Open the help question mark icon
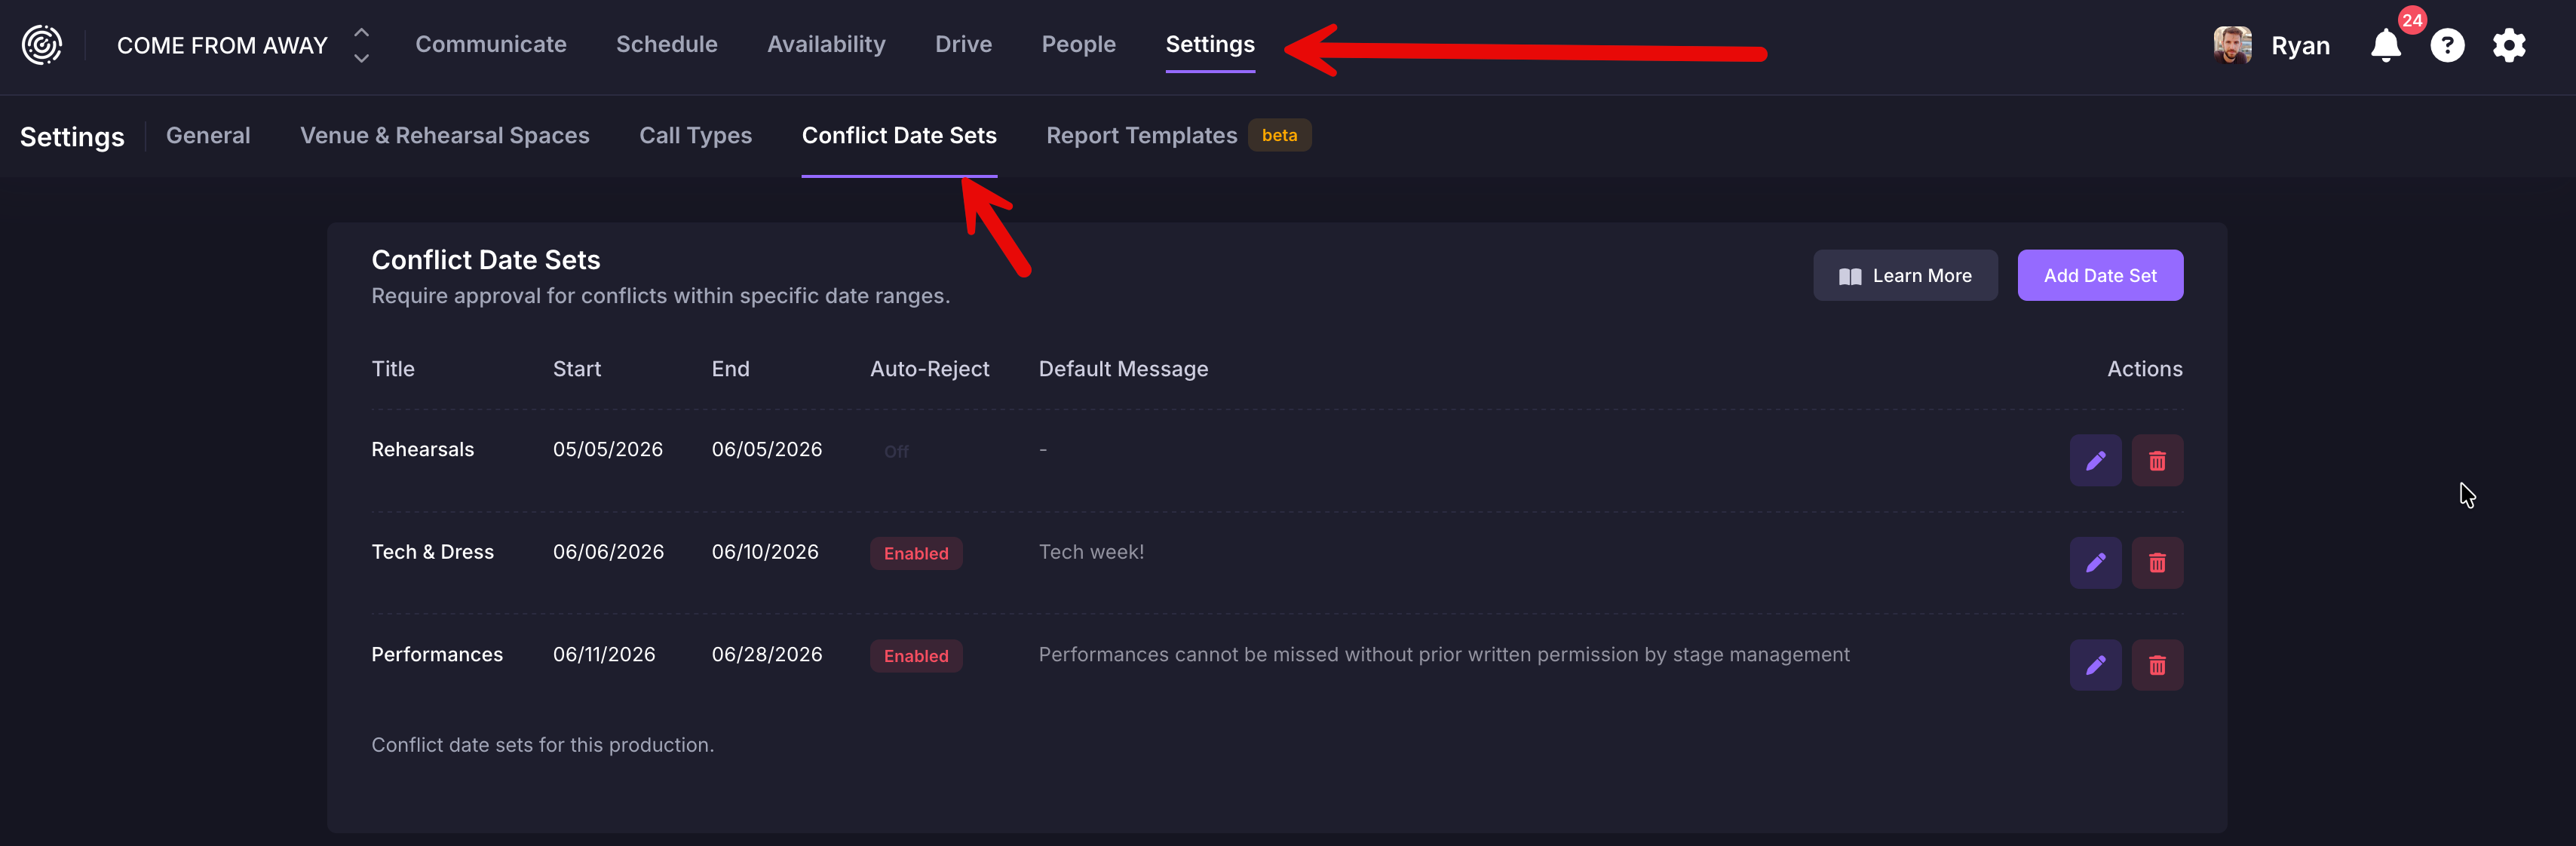The image size is (2576, 846). tap(2447, 45)
